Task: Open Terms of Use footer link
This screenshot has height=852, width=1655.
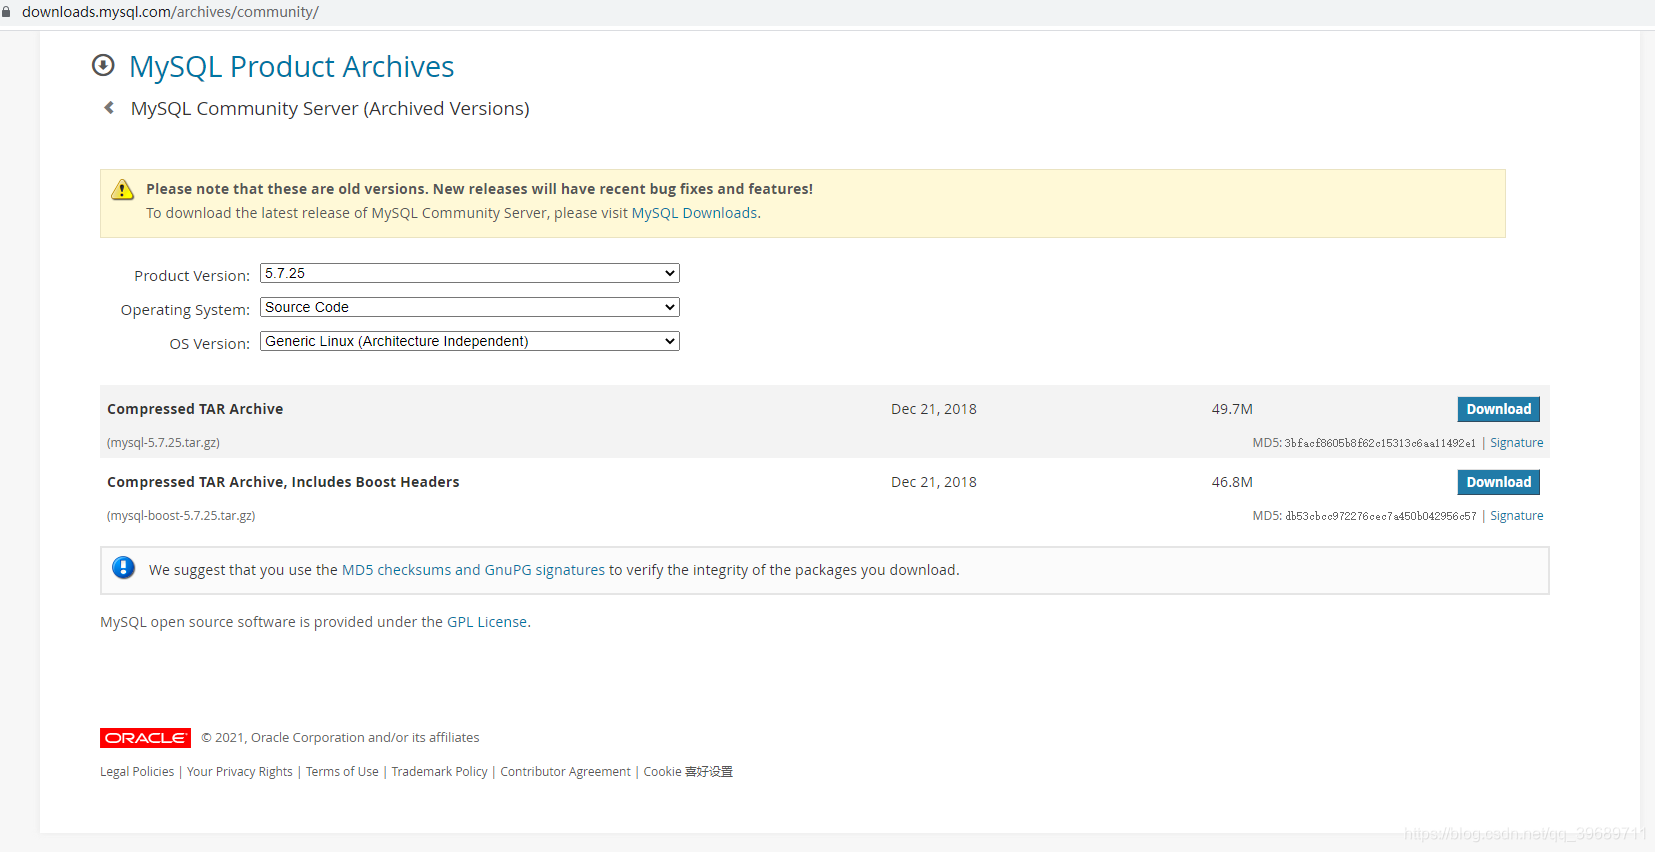Action: pos(342,772)
